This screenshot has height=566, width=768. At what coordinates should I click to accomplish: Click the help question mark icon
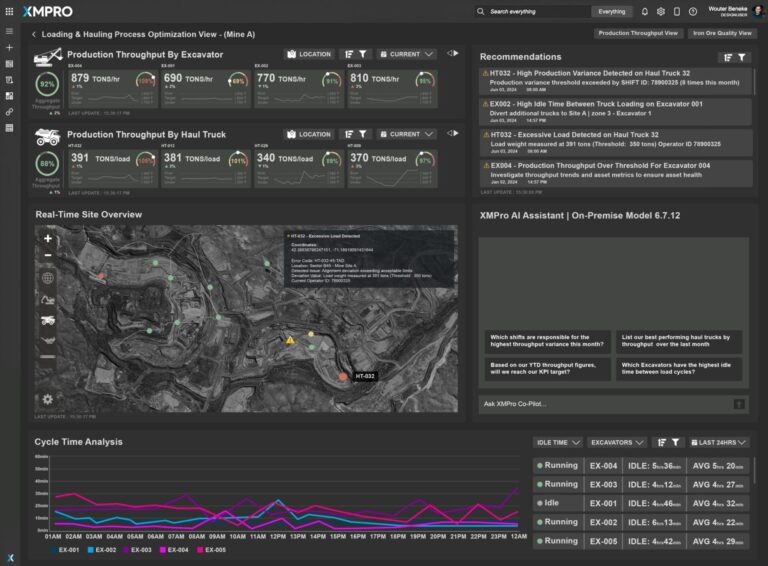[x=693, y=12]
